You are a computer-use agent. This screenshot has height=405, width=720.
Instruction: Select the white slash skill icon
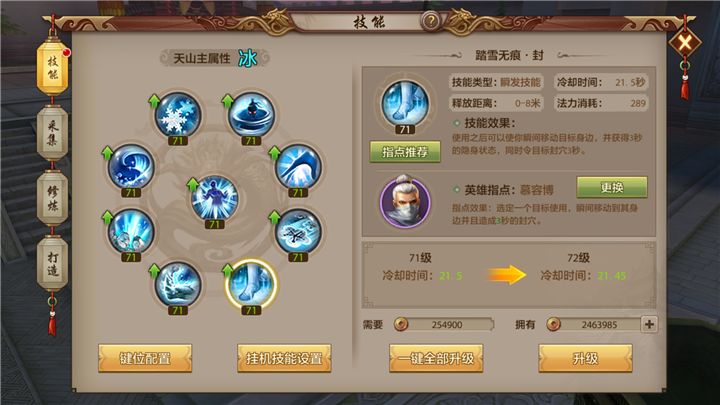tap(298, 167)
